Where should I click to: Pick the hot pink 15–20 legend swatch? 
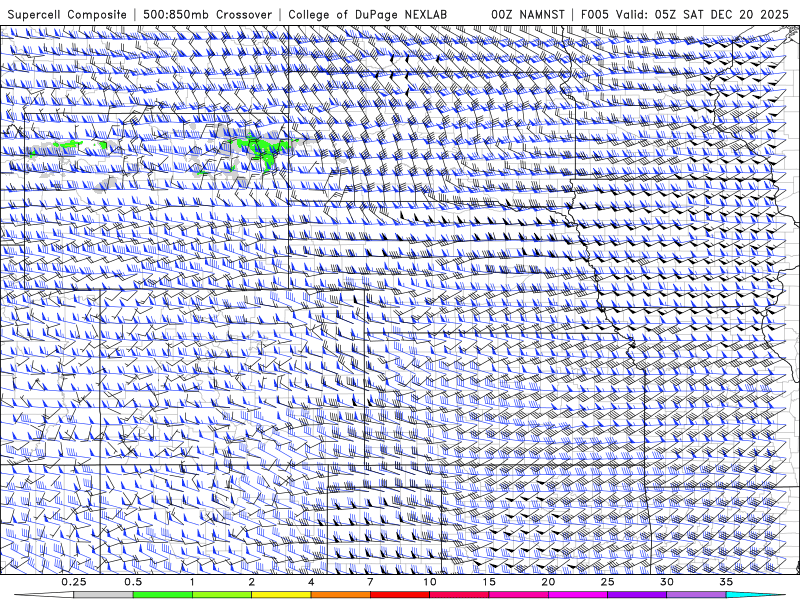pos(518,595)
